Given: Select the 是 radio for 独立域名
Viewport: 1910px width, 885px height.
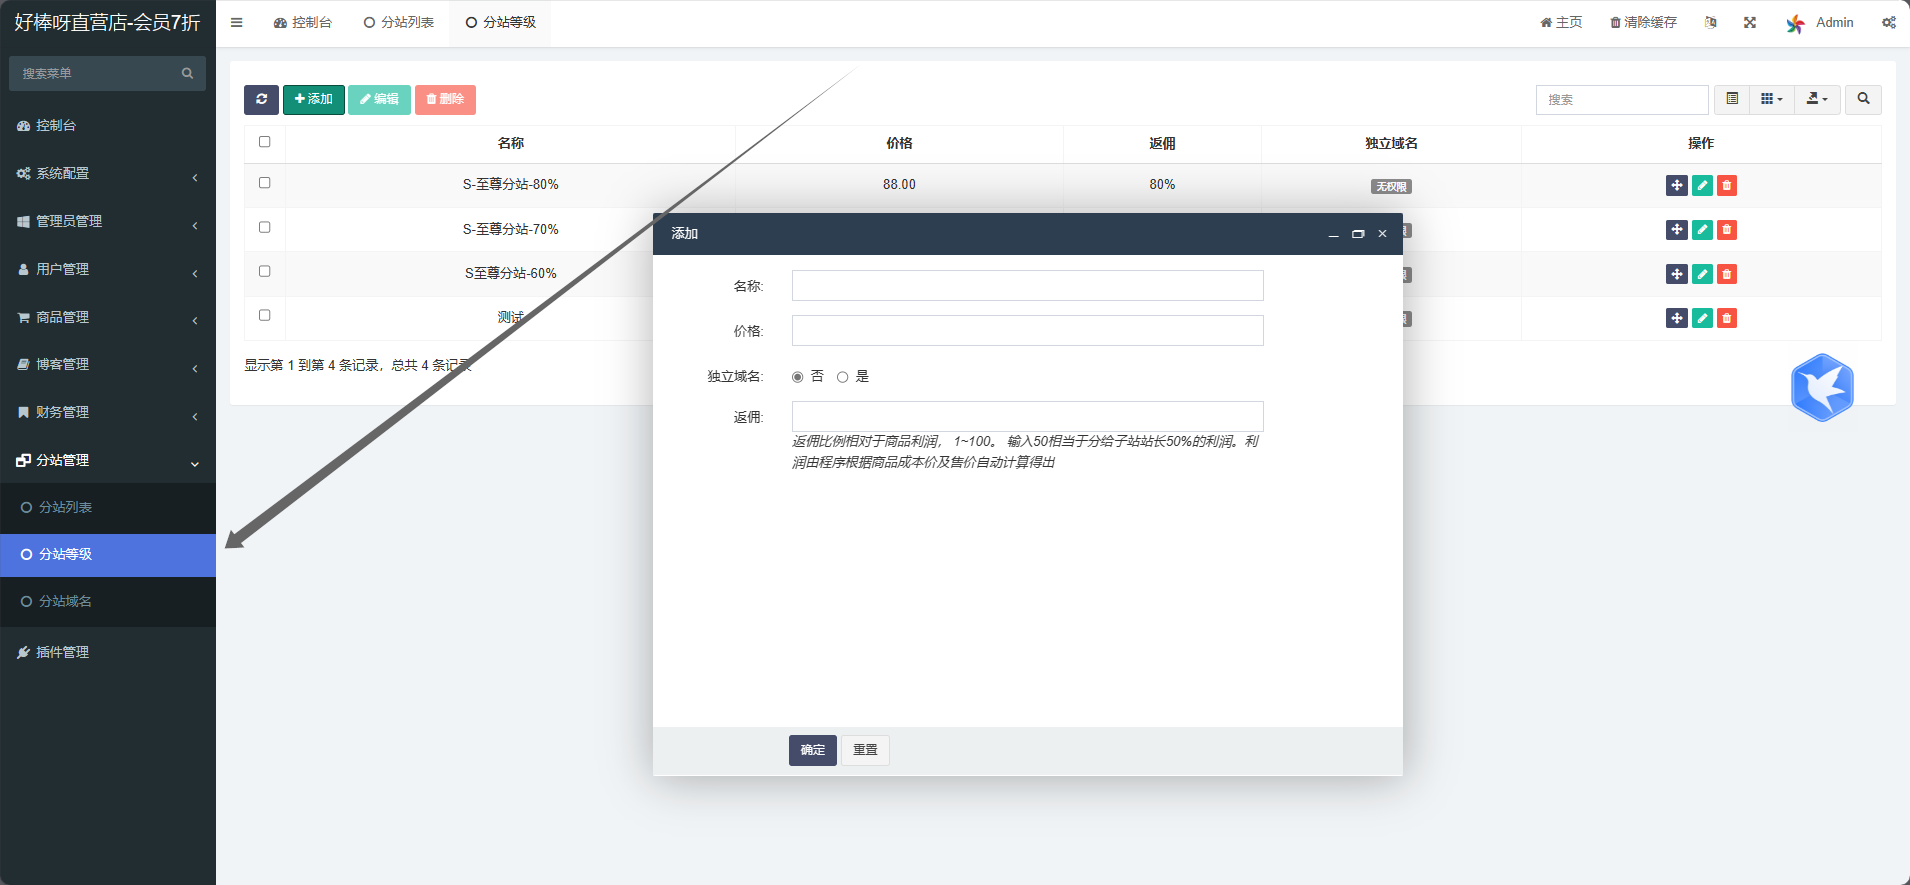Looking at the screenshot, I should pos(843,377).
